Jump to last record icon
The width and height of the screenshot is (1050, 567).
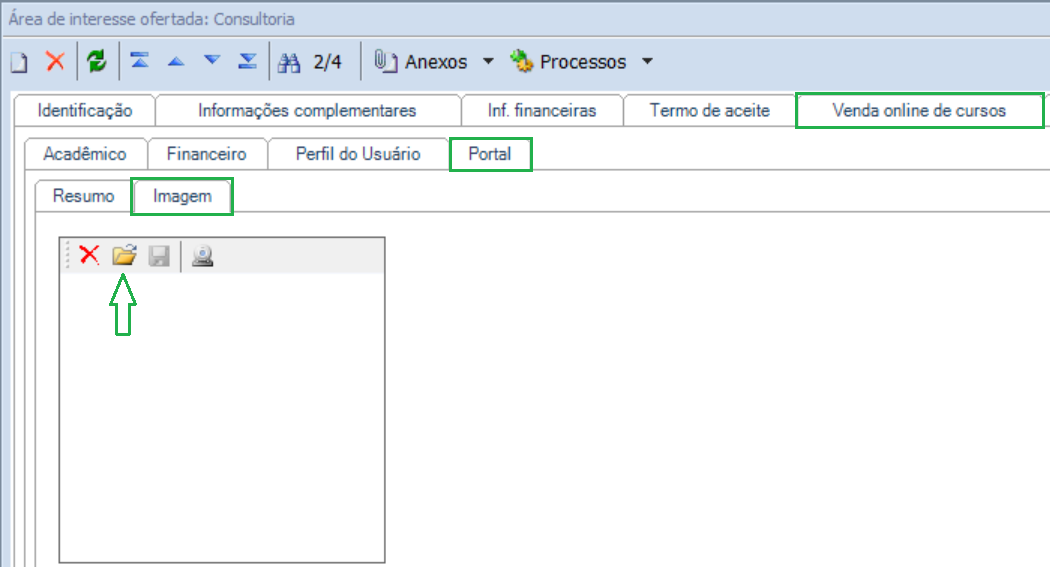click(x=248, y=61)
